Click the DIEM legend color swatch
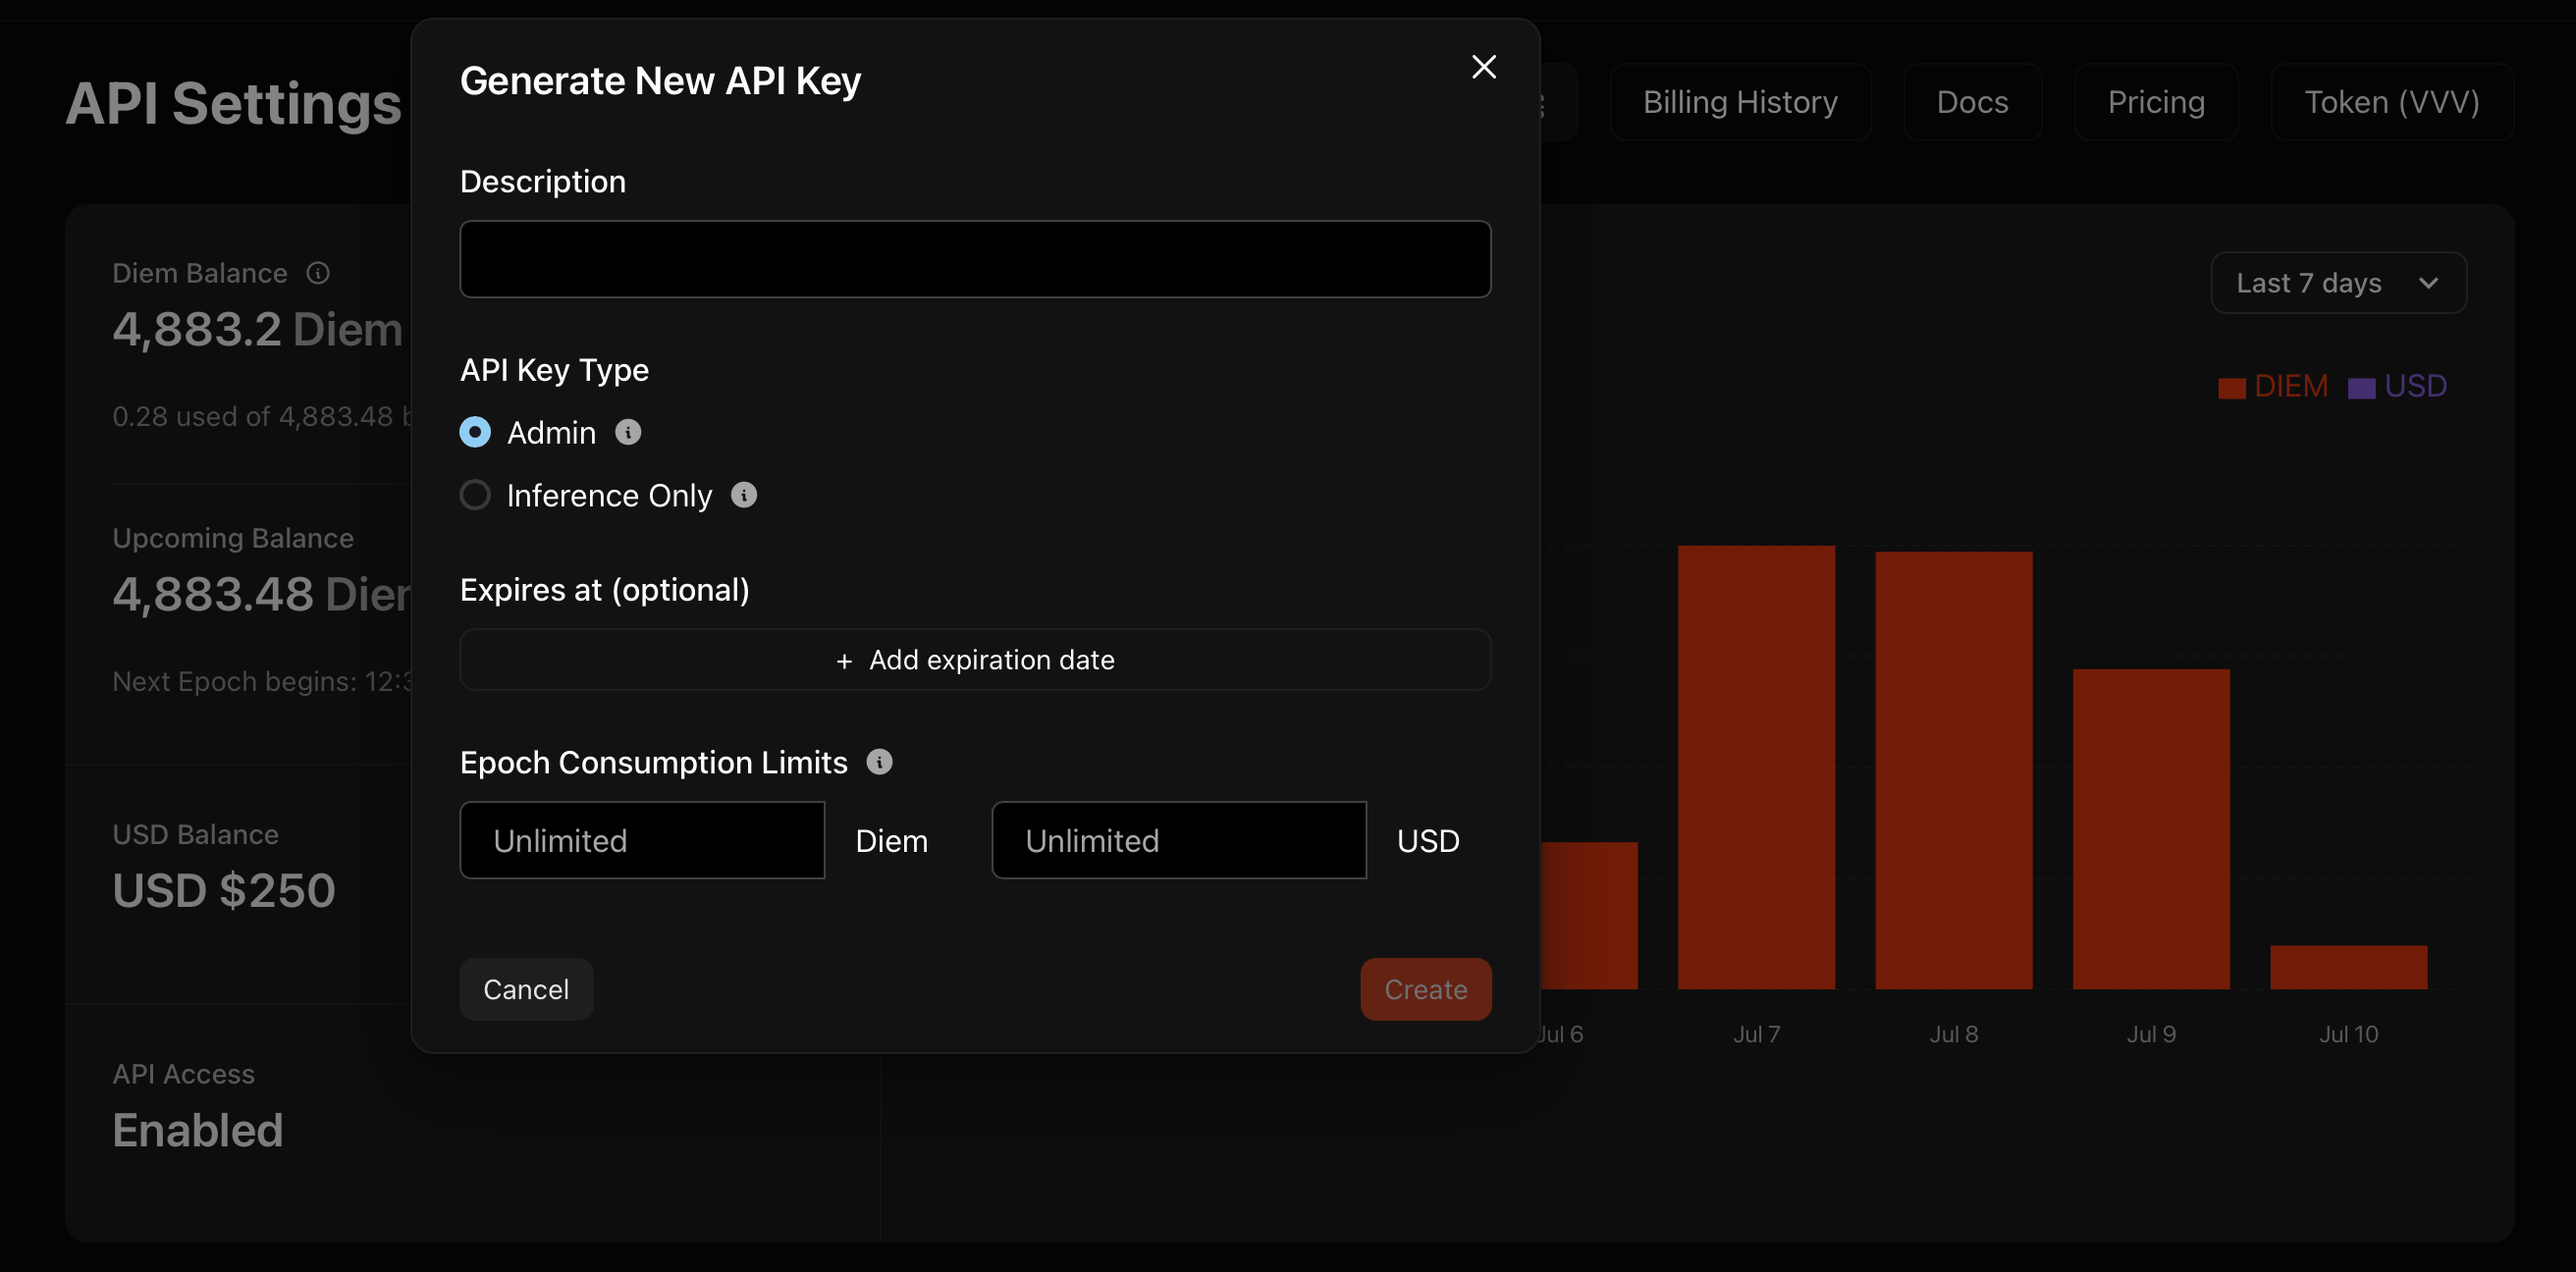This screenshot has height=1272, width=2576. pyautogui.click(x=2231, y=388)
